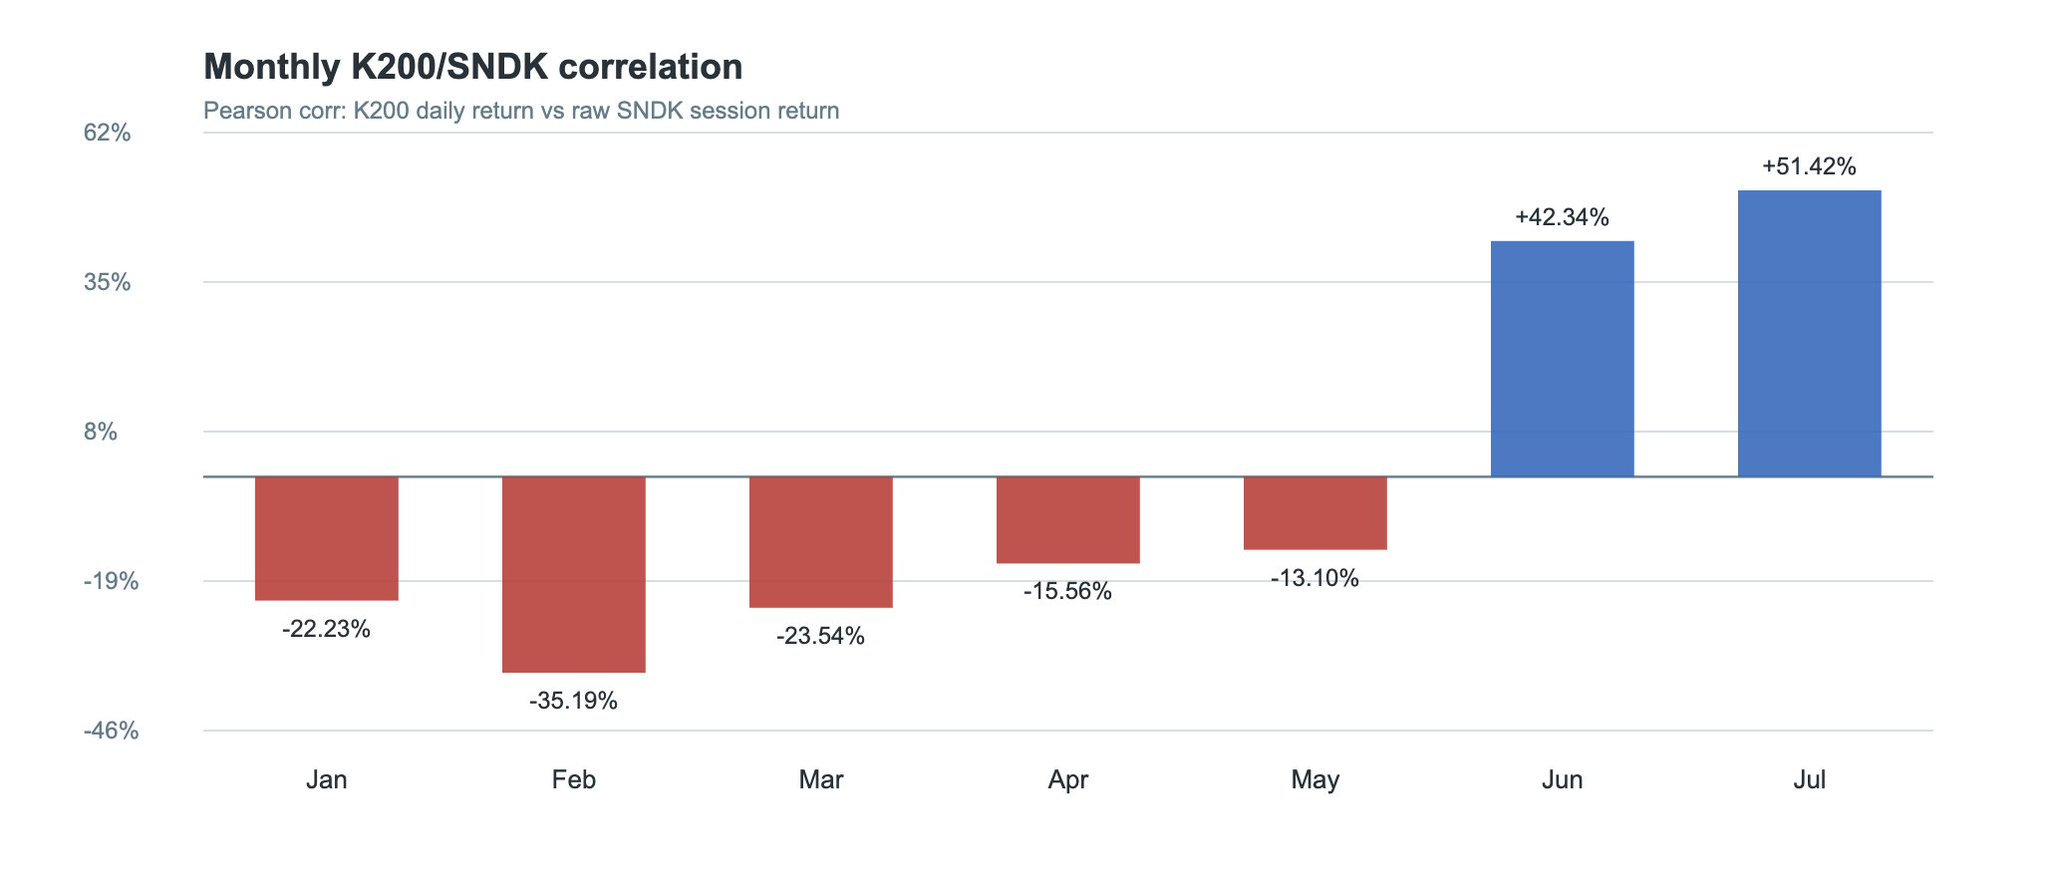Viewport: 2047px width, 895px height.
Task: Click the Apr red bar
Action: click(1068, 520)
